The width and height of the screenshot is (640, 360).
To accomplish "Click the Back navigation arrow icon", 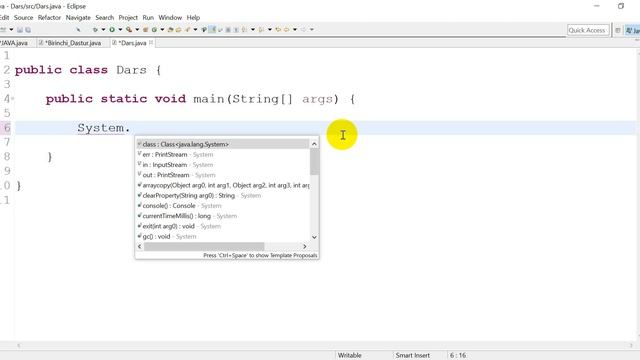I will (287, 30).
